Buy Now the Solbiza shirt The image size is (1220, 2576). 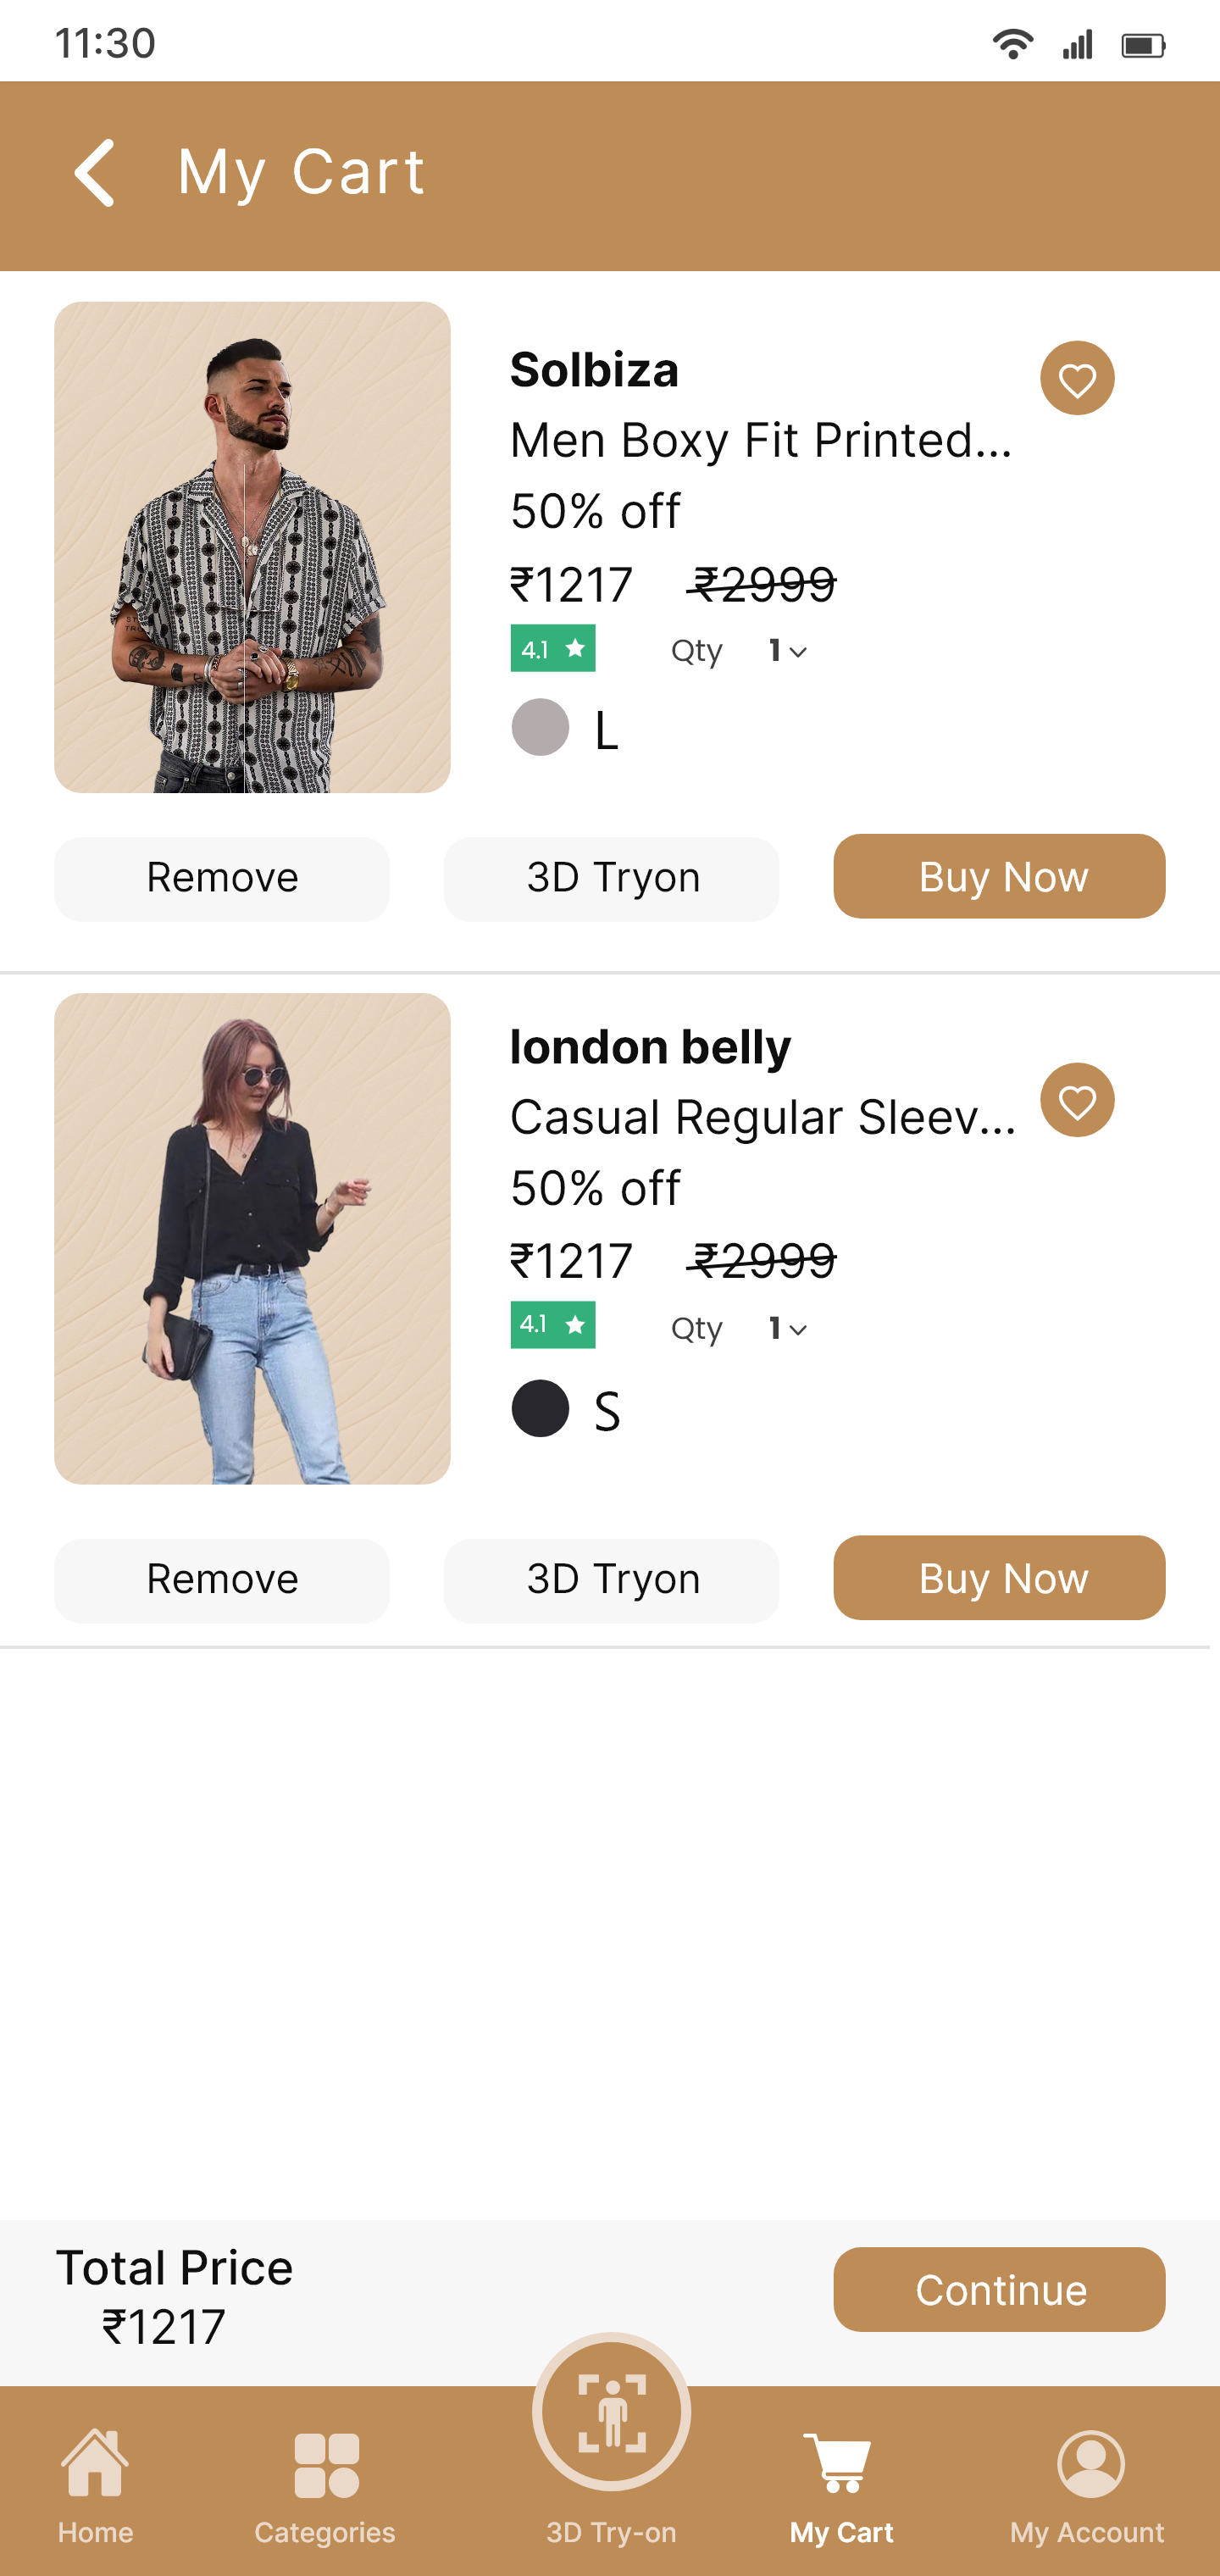pyautogui.click(x=999, y=877)
